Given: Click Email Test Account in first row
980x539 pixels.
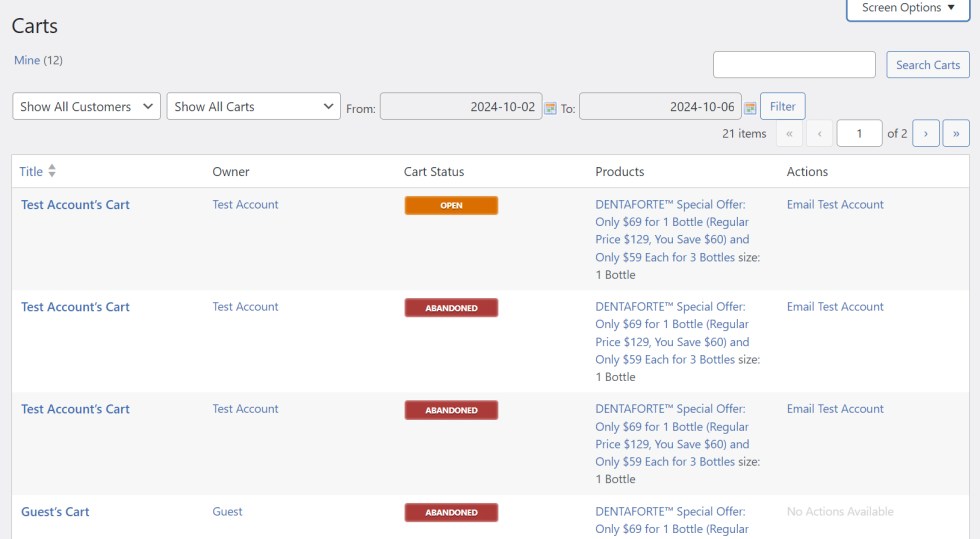Looking at the screenshot, I should [835, 205].
